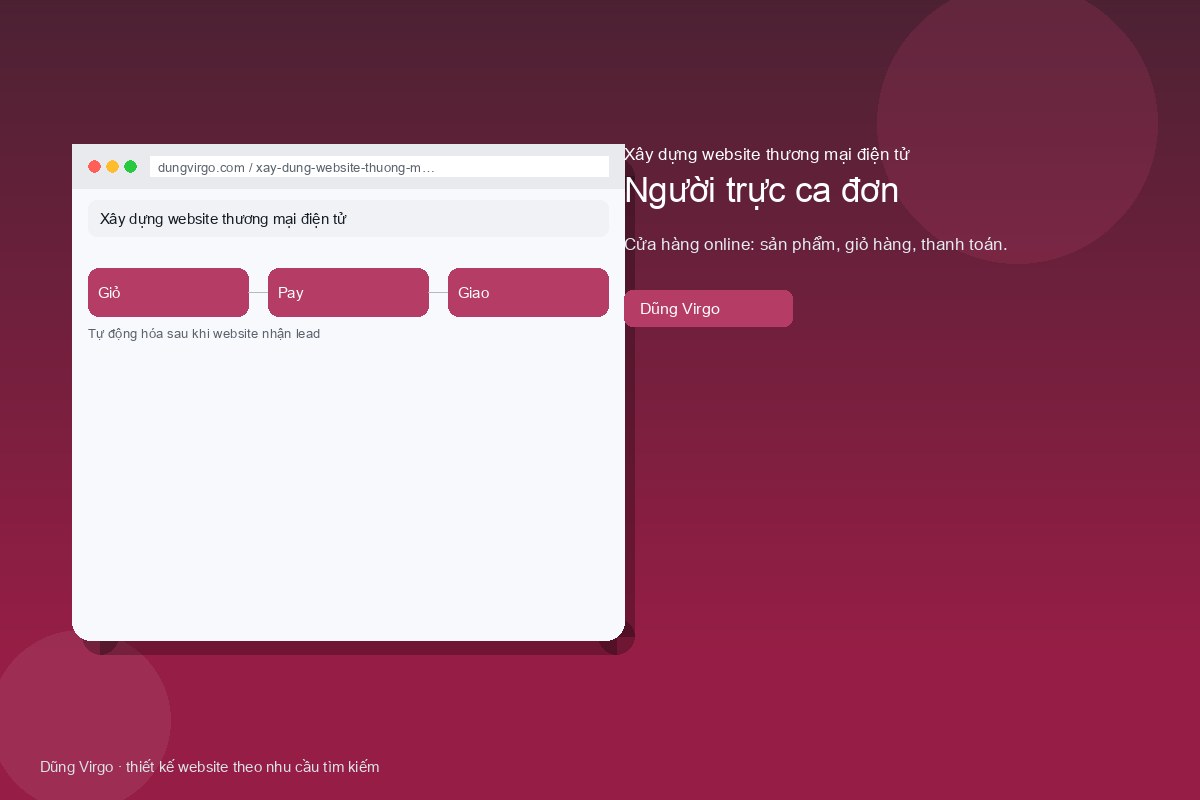
Task: Select the Pay step card
Action: point(348,293)
